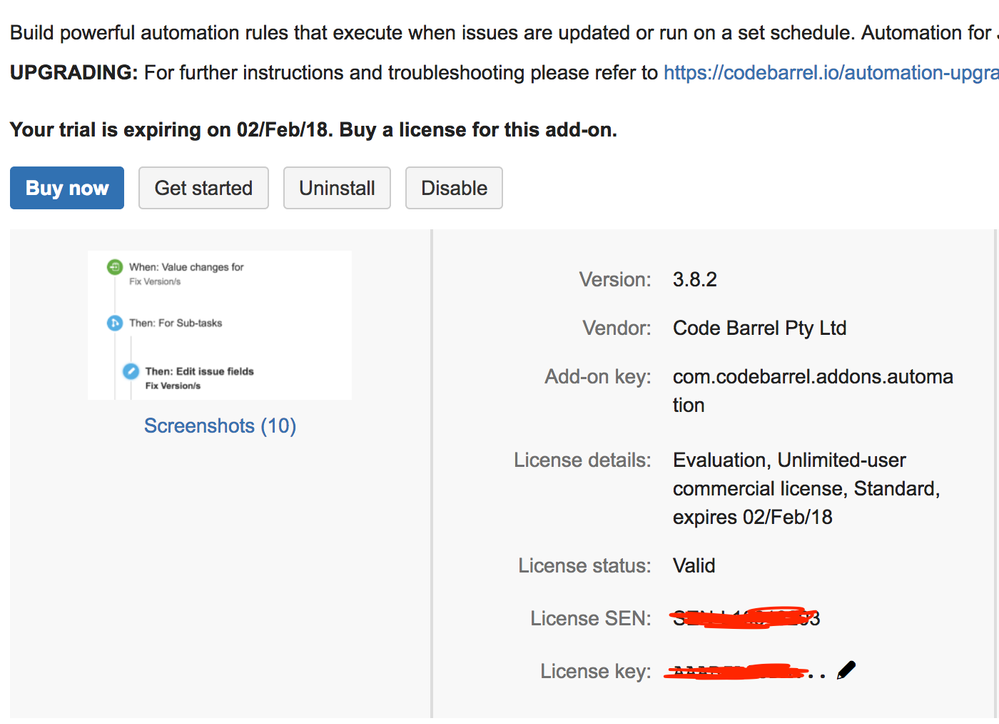
Task: Click the trial expiring on 02/Feb/18 notice
Action: pos(313,129)
